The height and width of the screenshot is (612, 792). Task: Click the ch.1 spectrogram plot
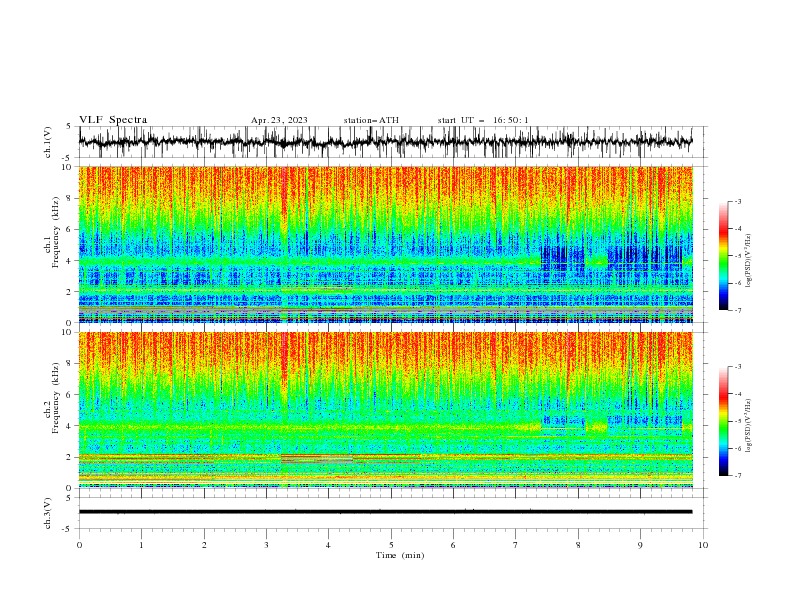386,244
